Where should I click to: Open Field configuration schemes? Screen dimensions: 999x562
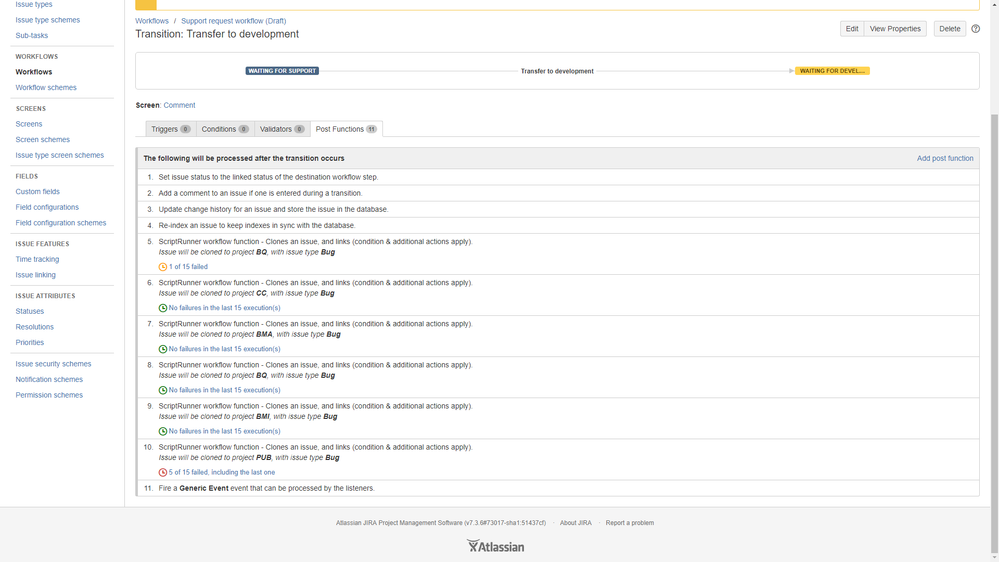tap(61, 223)
